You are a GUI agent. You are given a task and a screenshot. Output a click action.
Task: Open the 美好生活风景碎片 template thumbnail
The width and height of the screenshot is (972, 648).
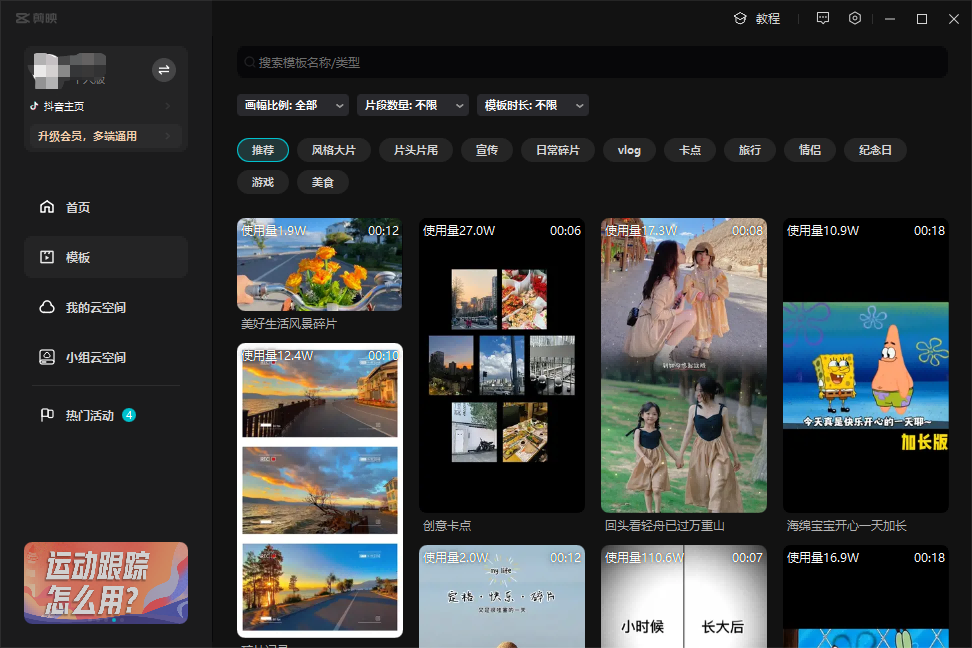[x=319, y=264]
